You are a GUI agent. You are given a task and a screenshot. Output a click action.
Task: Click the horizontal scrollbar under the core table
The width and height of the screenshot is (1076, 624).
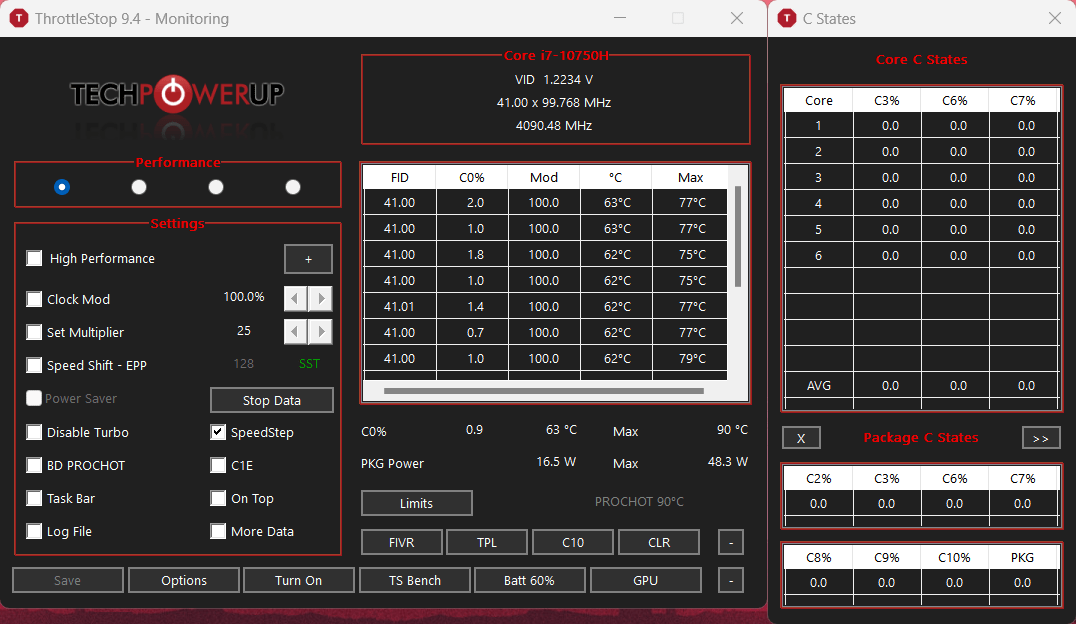(x=543, y=391)
